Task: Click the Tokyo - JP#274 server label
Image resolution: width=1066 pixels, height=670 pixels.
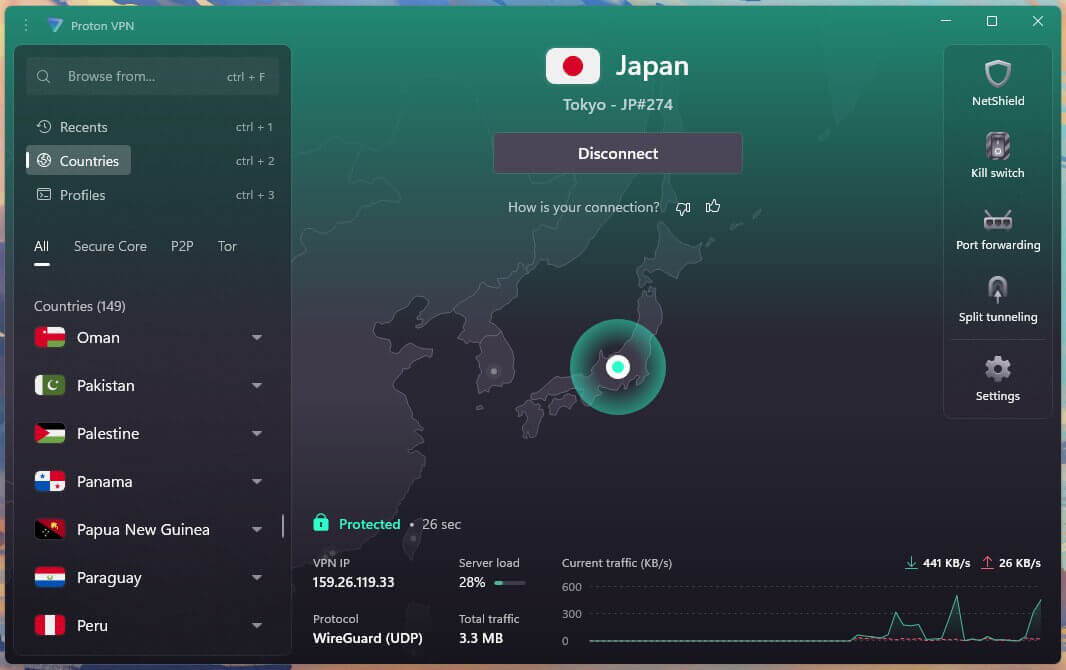Action: click(617, 105)
